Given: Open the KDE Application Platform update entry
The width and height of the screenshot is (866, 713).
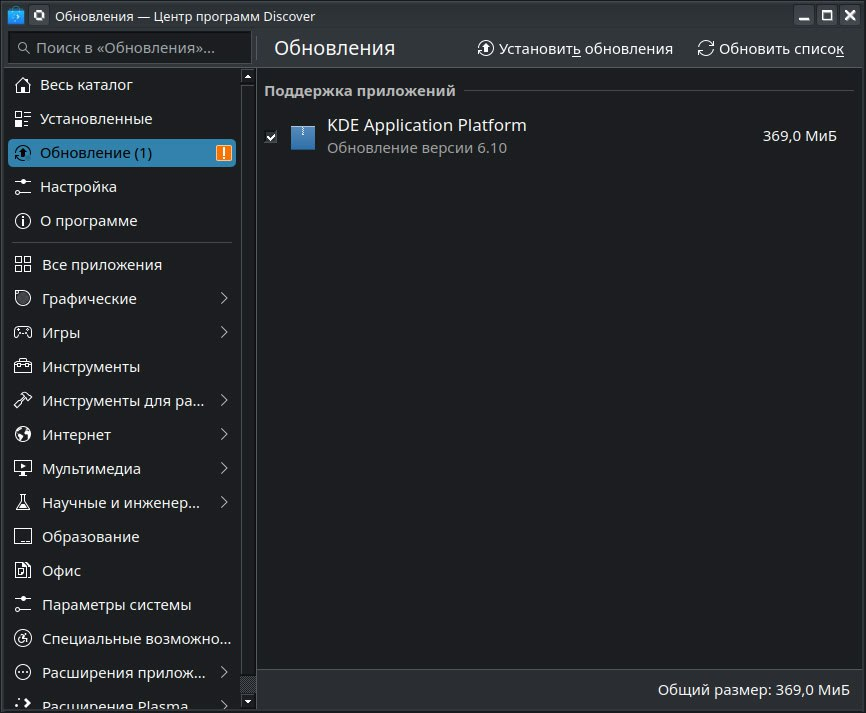Looking at the screenshot, I should point(559,136).
